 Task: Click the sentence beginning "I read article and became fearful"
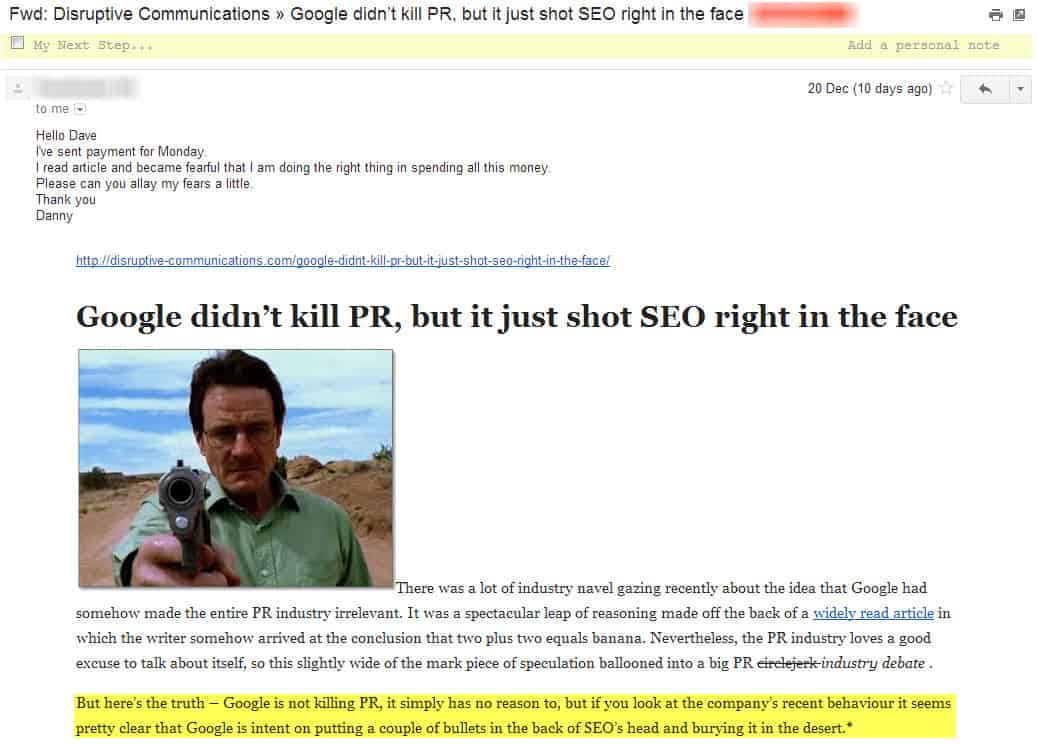[293, 168]
